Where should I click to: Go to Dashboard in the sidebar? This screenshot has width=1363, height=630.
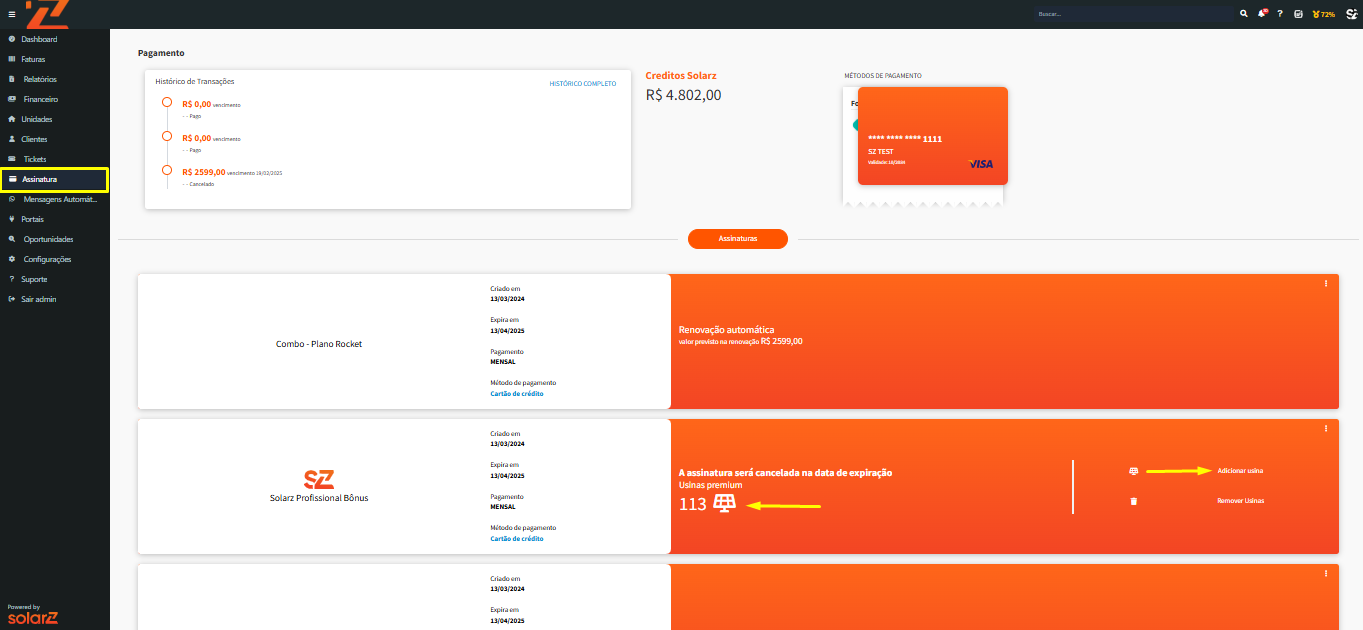[x=40, y=39]
